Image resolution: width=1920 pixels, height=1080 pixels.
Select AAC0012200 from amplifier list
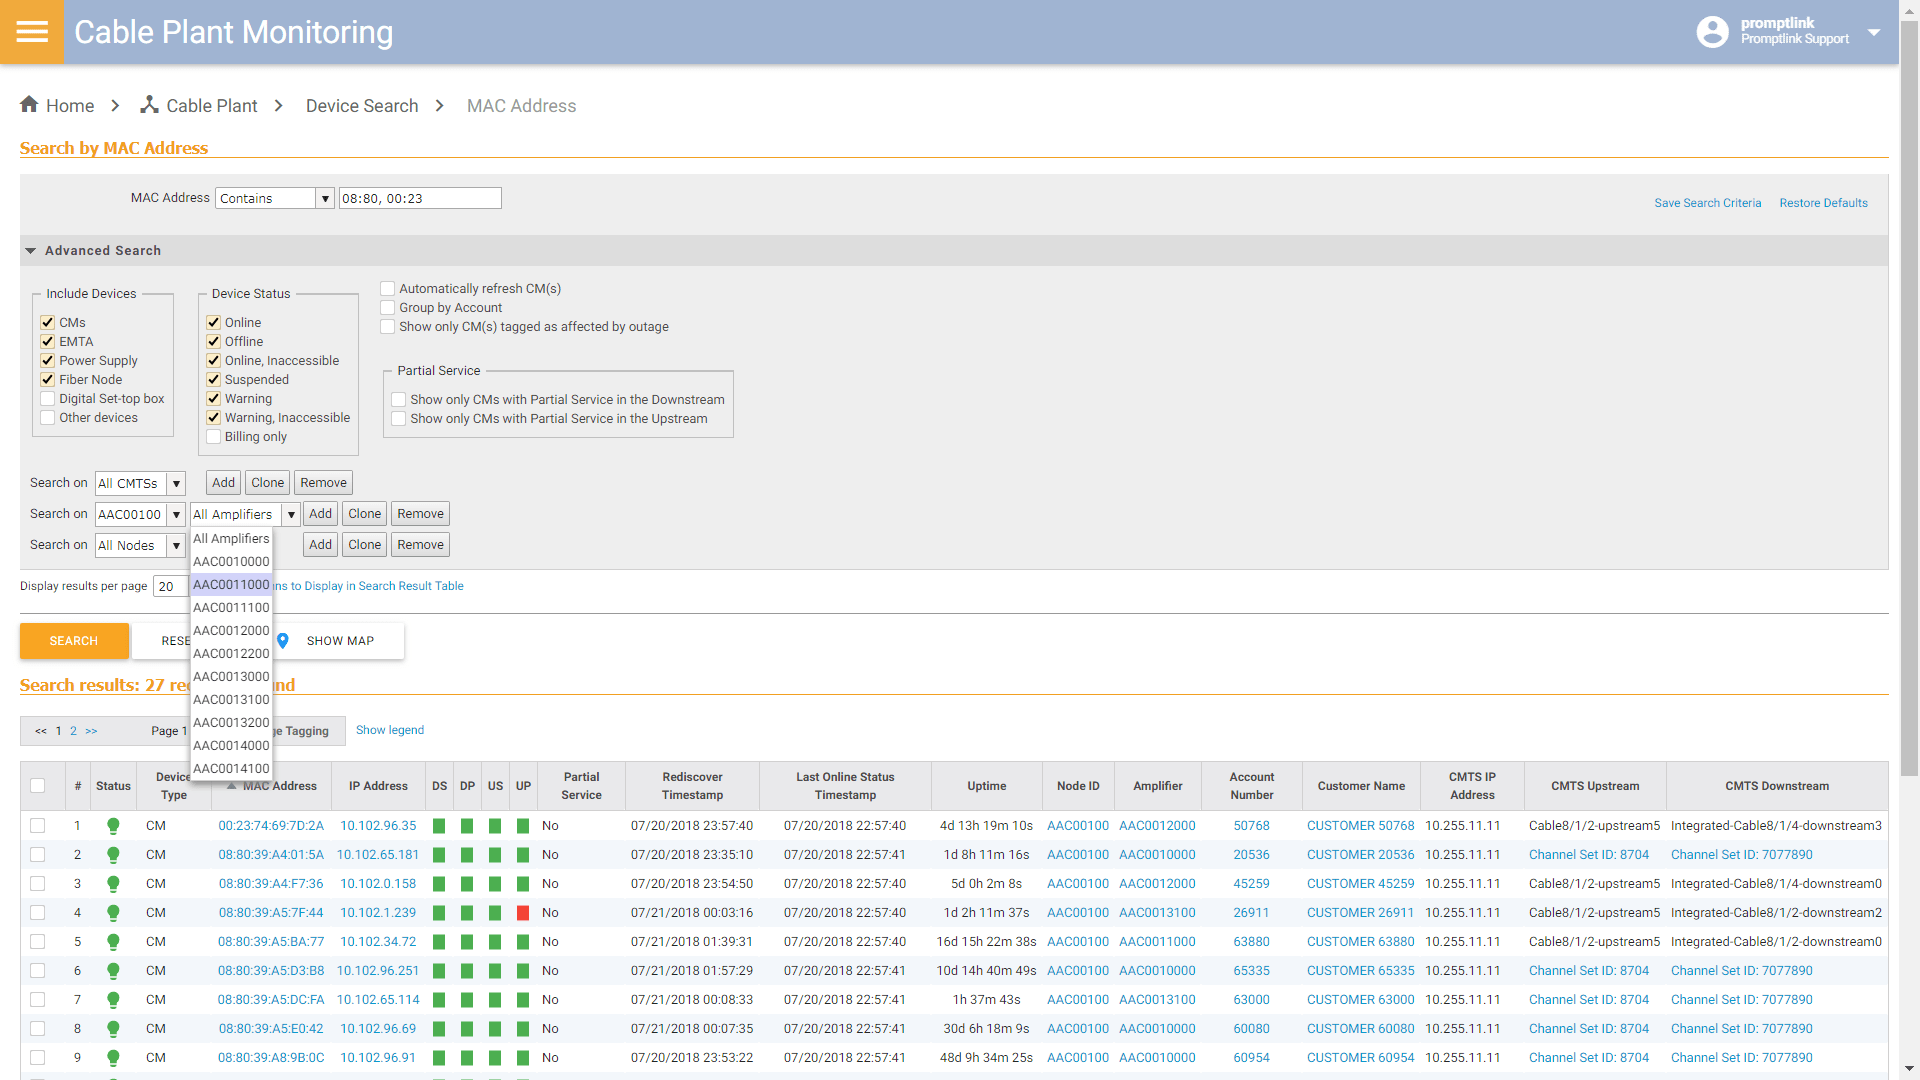[x=231, y=653]
